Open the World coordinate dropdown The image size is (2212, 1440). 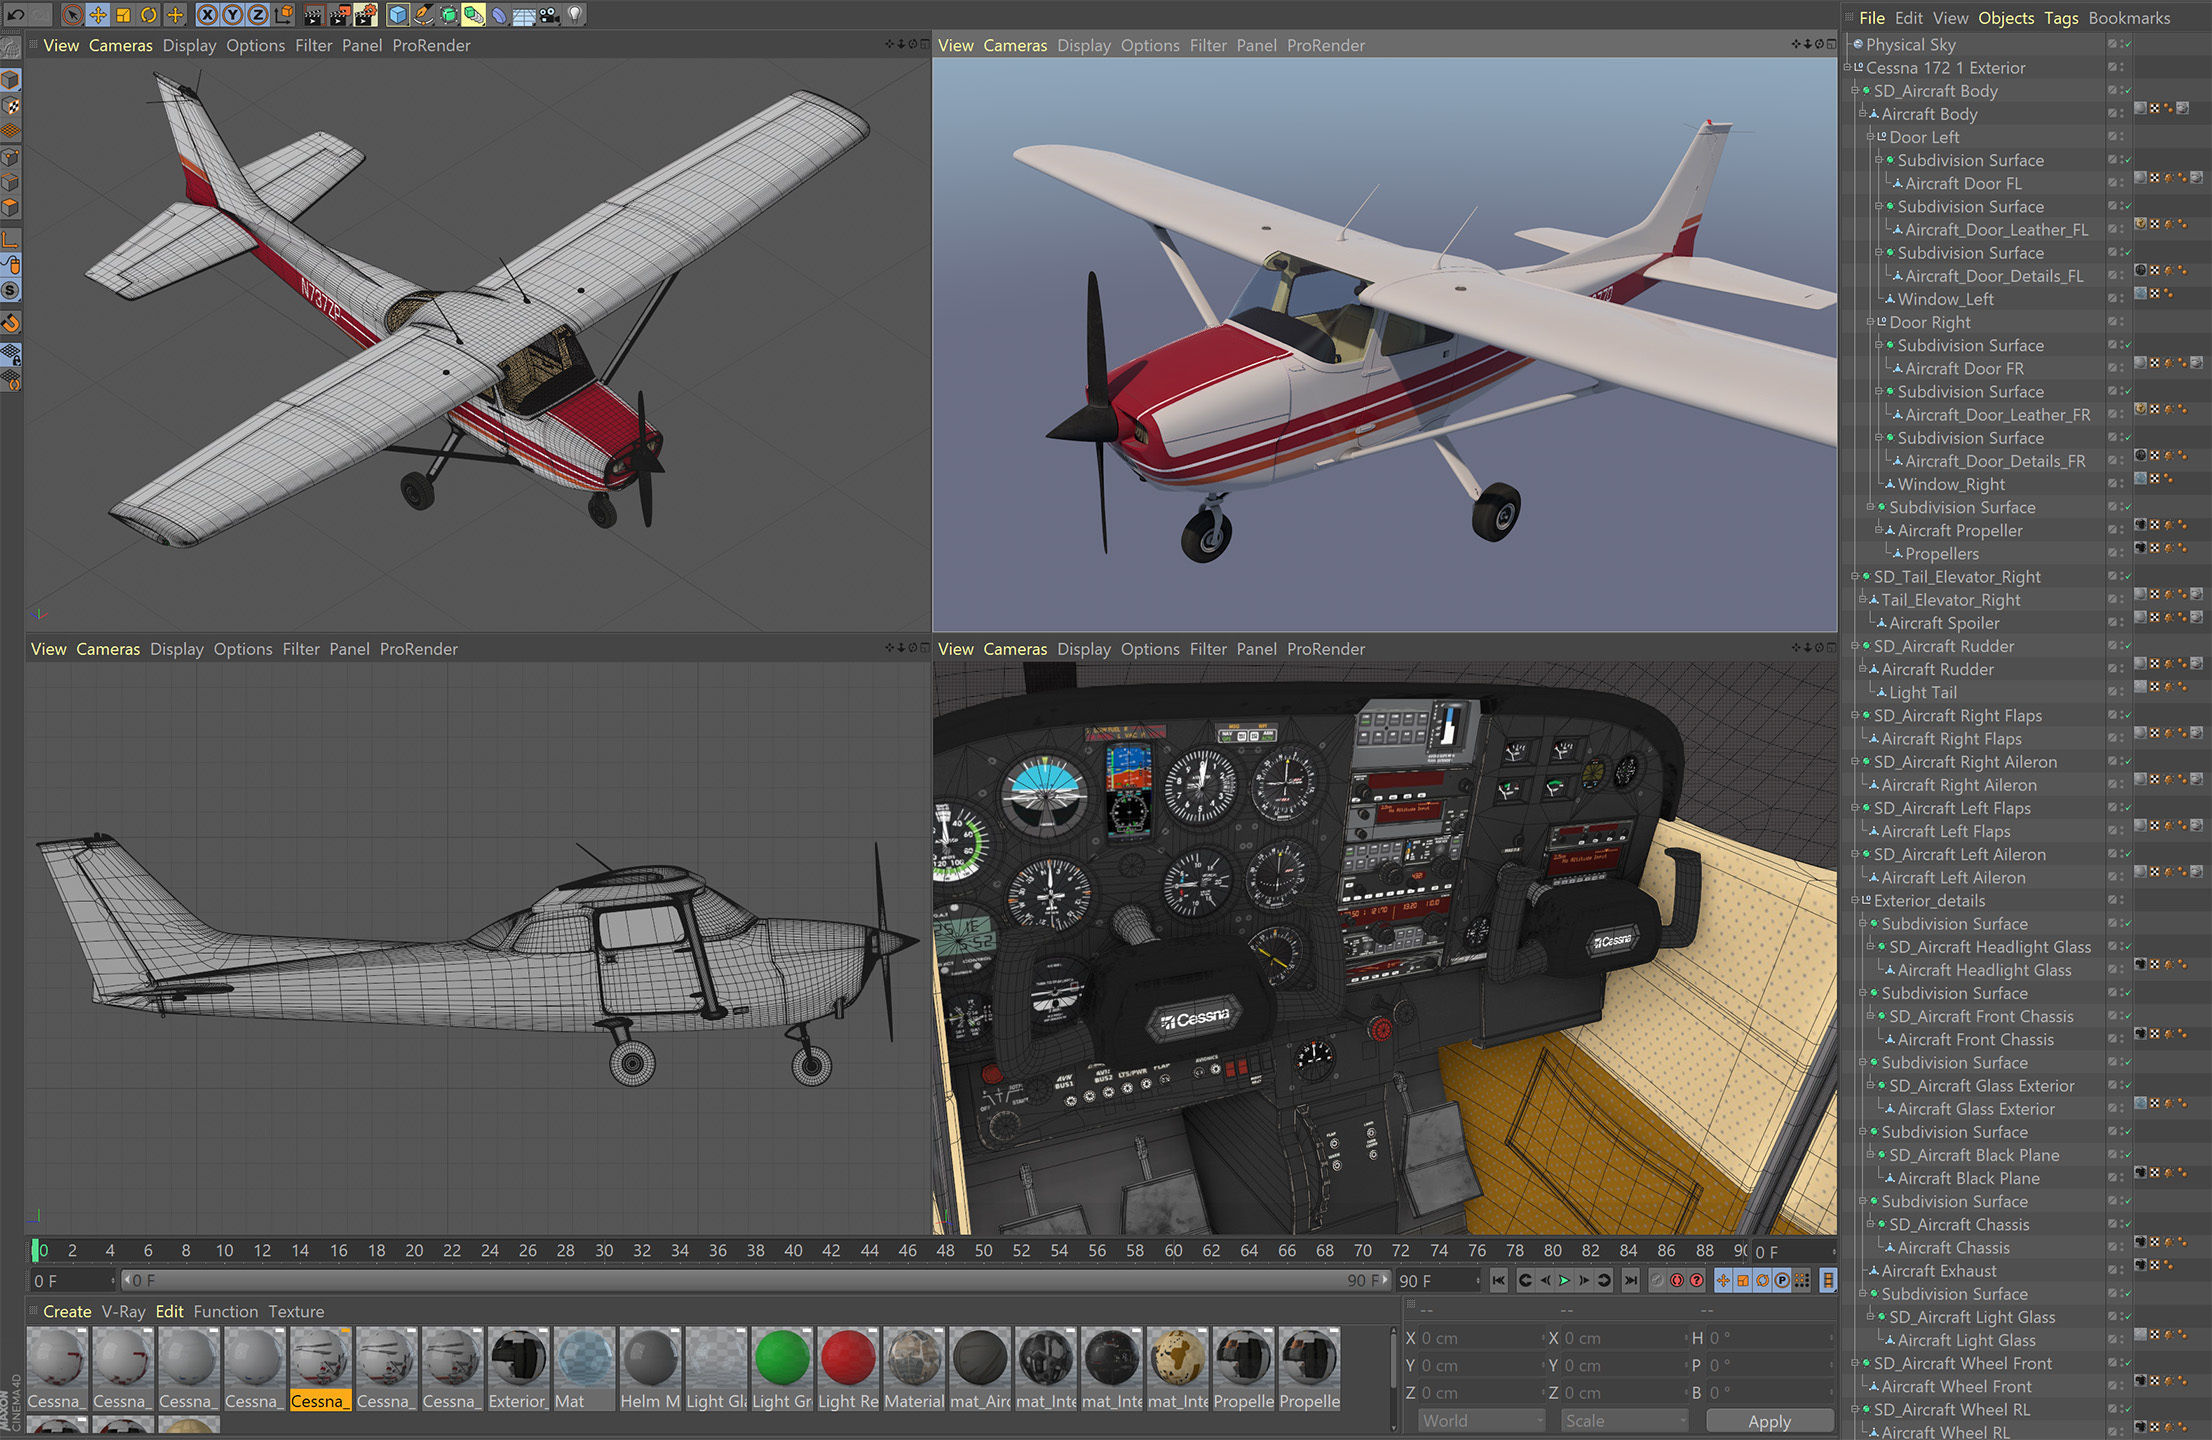1480,1421
